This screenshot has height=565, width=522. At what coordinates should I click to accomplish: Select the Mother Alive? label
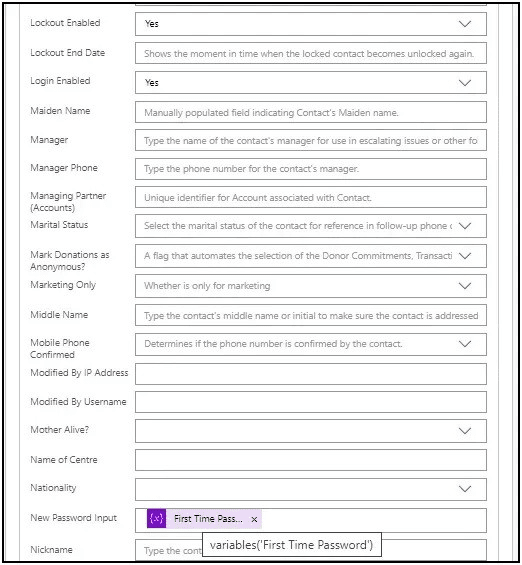[x=59, y=430]
